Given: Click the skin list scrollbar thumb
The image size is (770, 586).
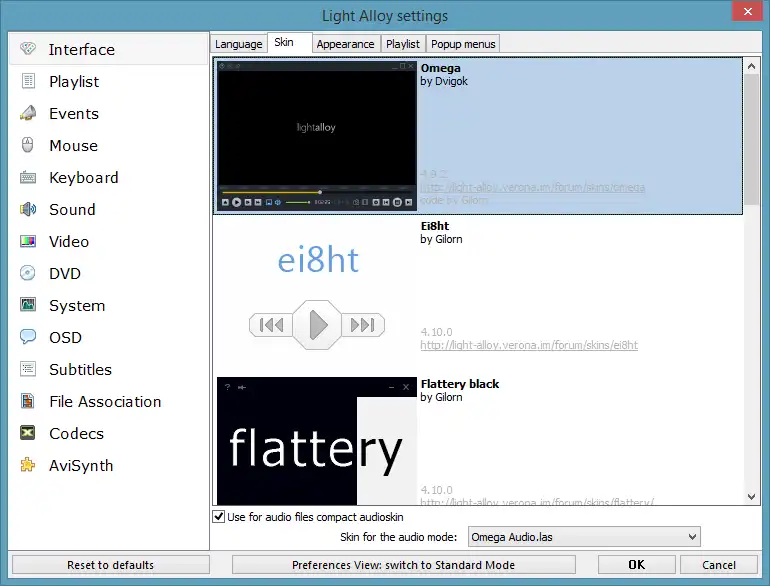Looking at the screenshot, I should 751,139.
